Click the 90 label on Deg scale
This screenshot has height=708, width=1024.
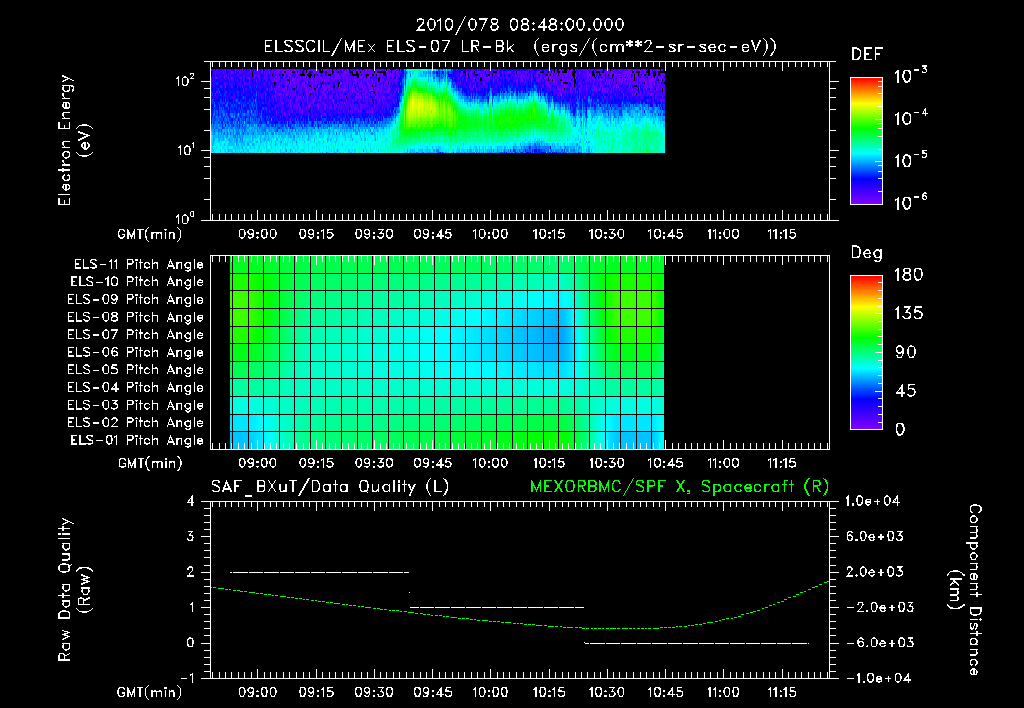click(x=906, y=352)
